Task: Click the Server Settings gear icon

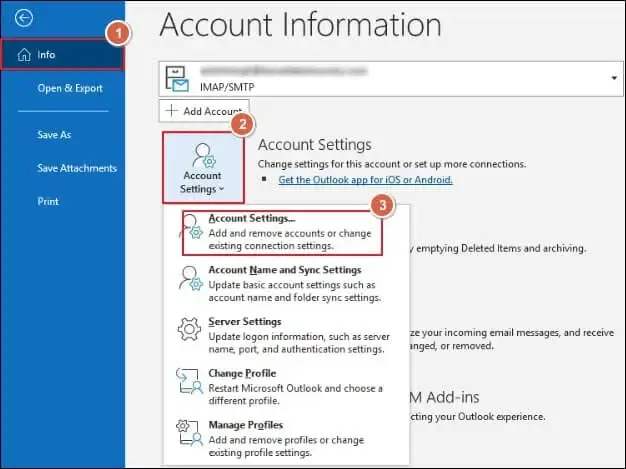Action: [189, 329]
